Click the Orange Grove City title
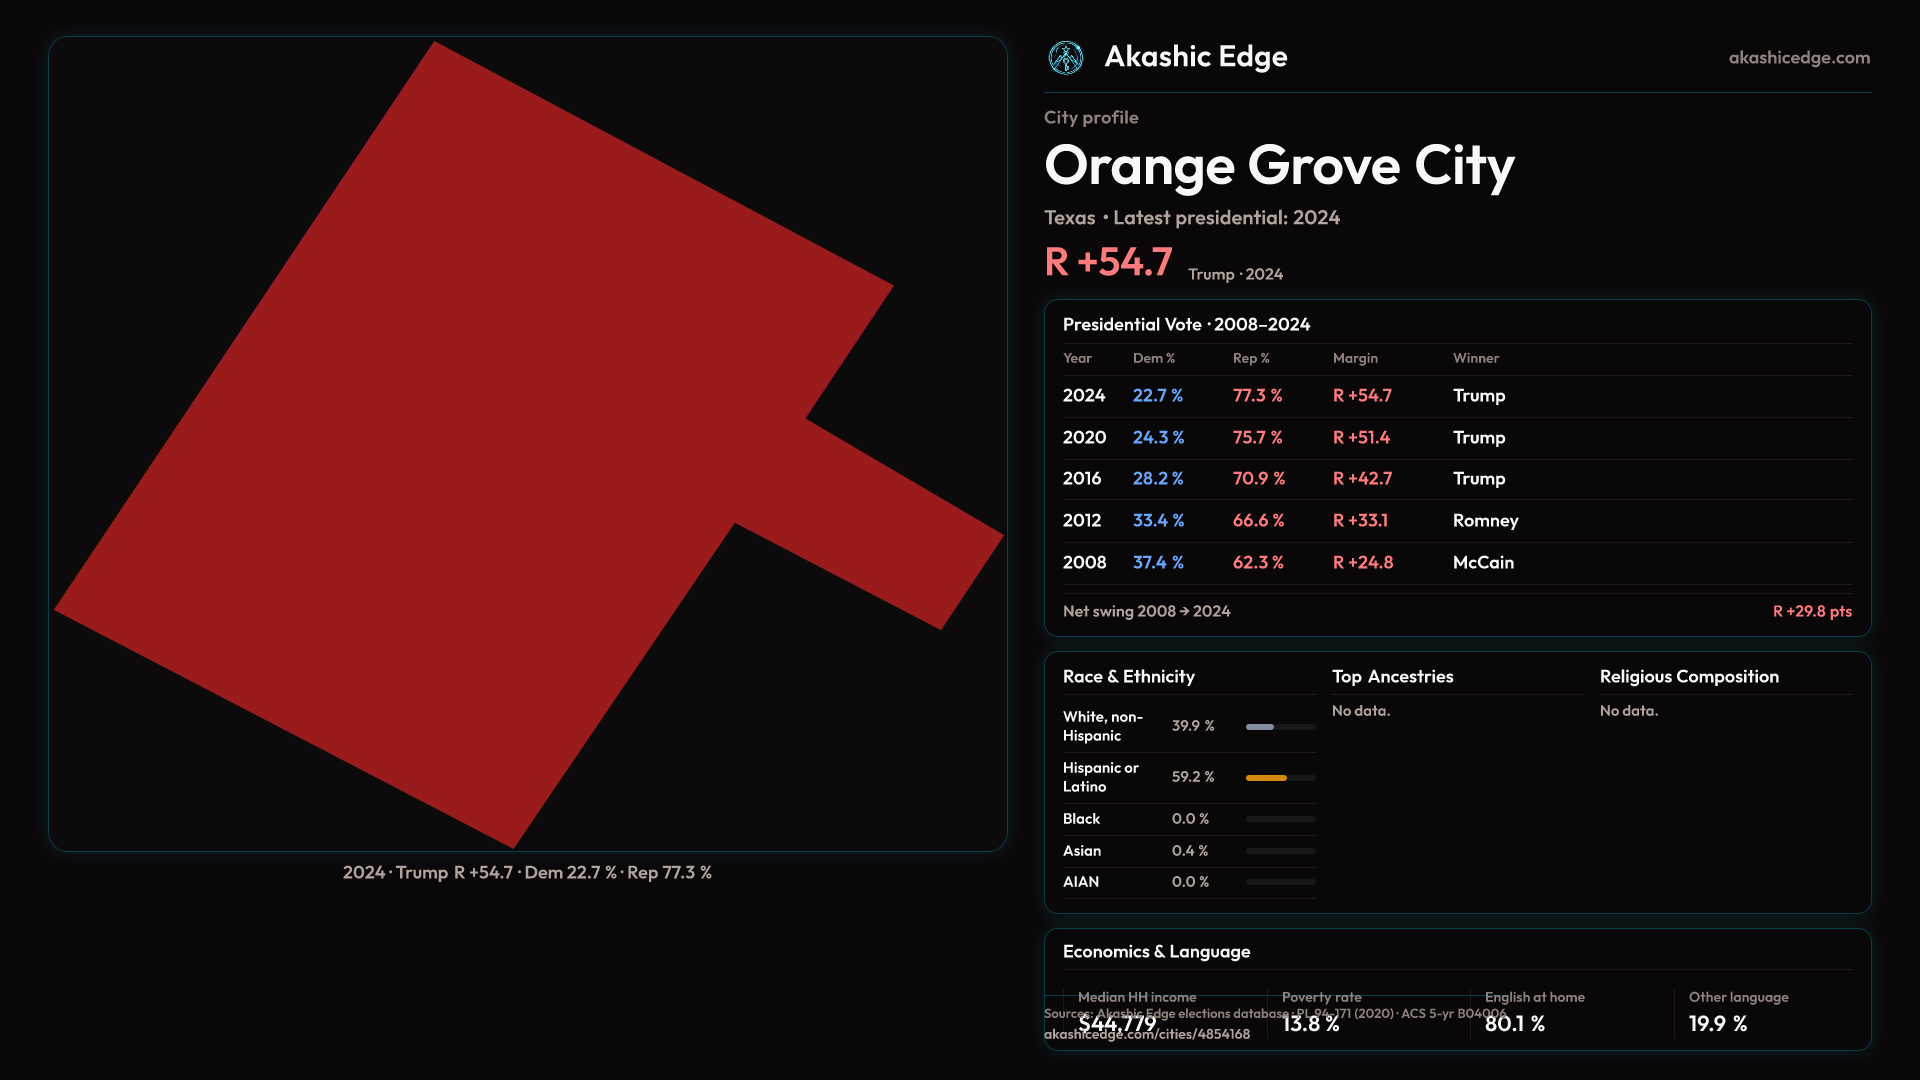Viewport: 1920px width, 1080px height. point(1279,166)
